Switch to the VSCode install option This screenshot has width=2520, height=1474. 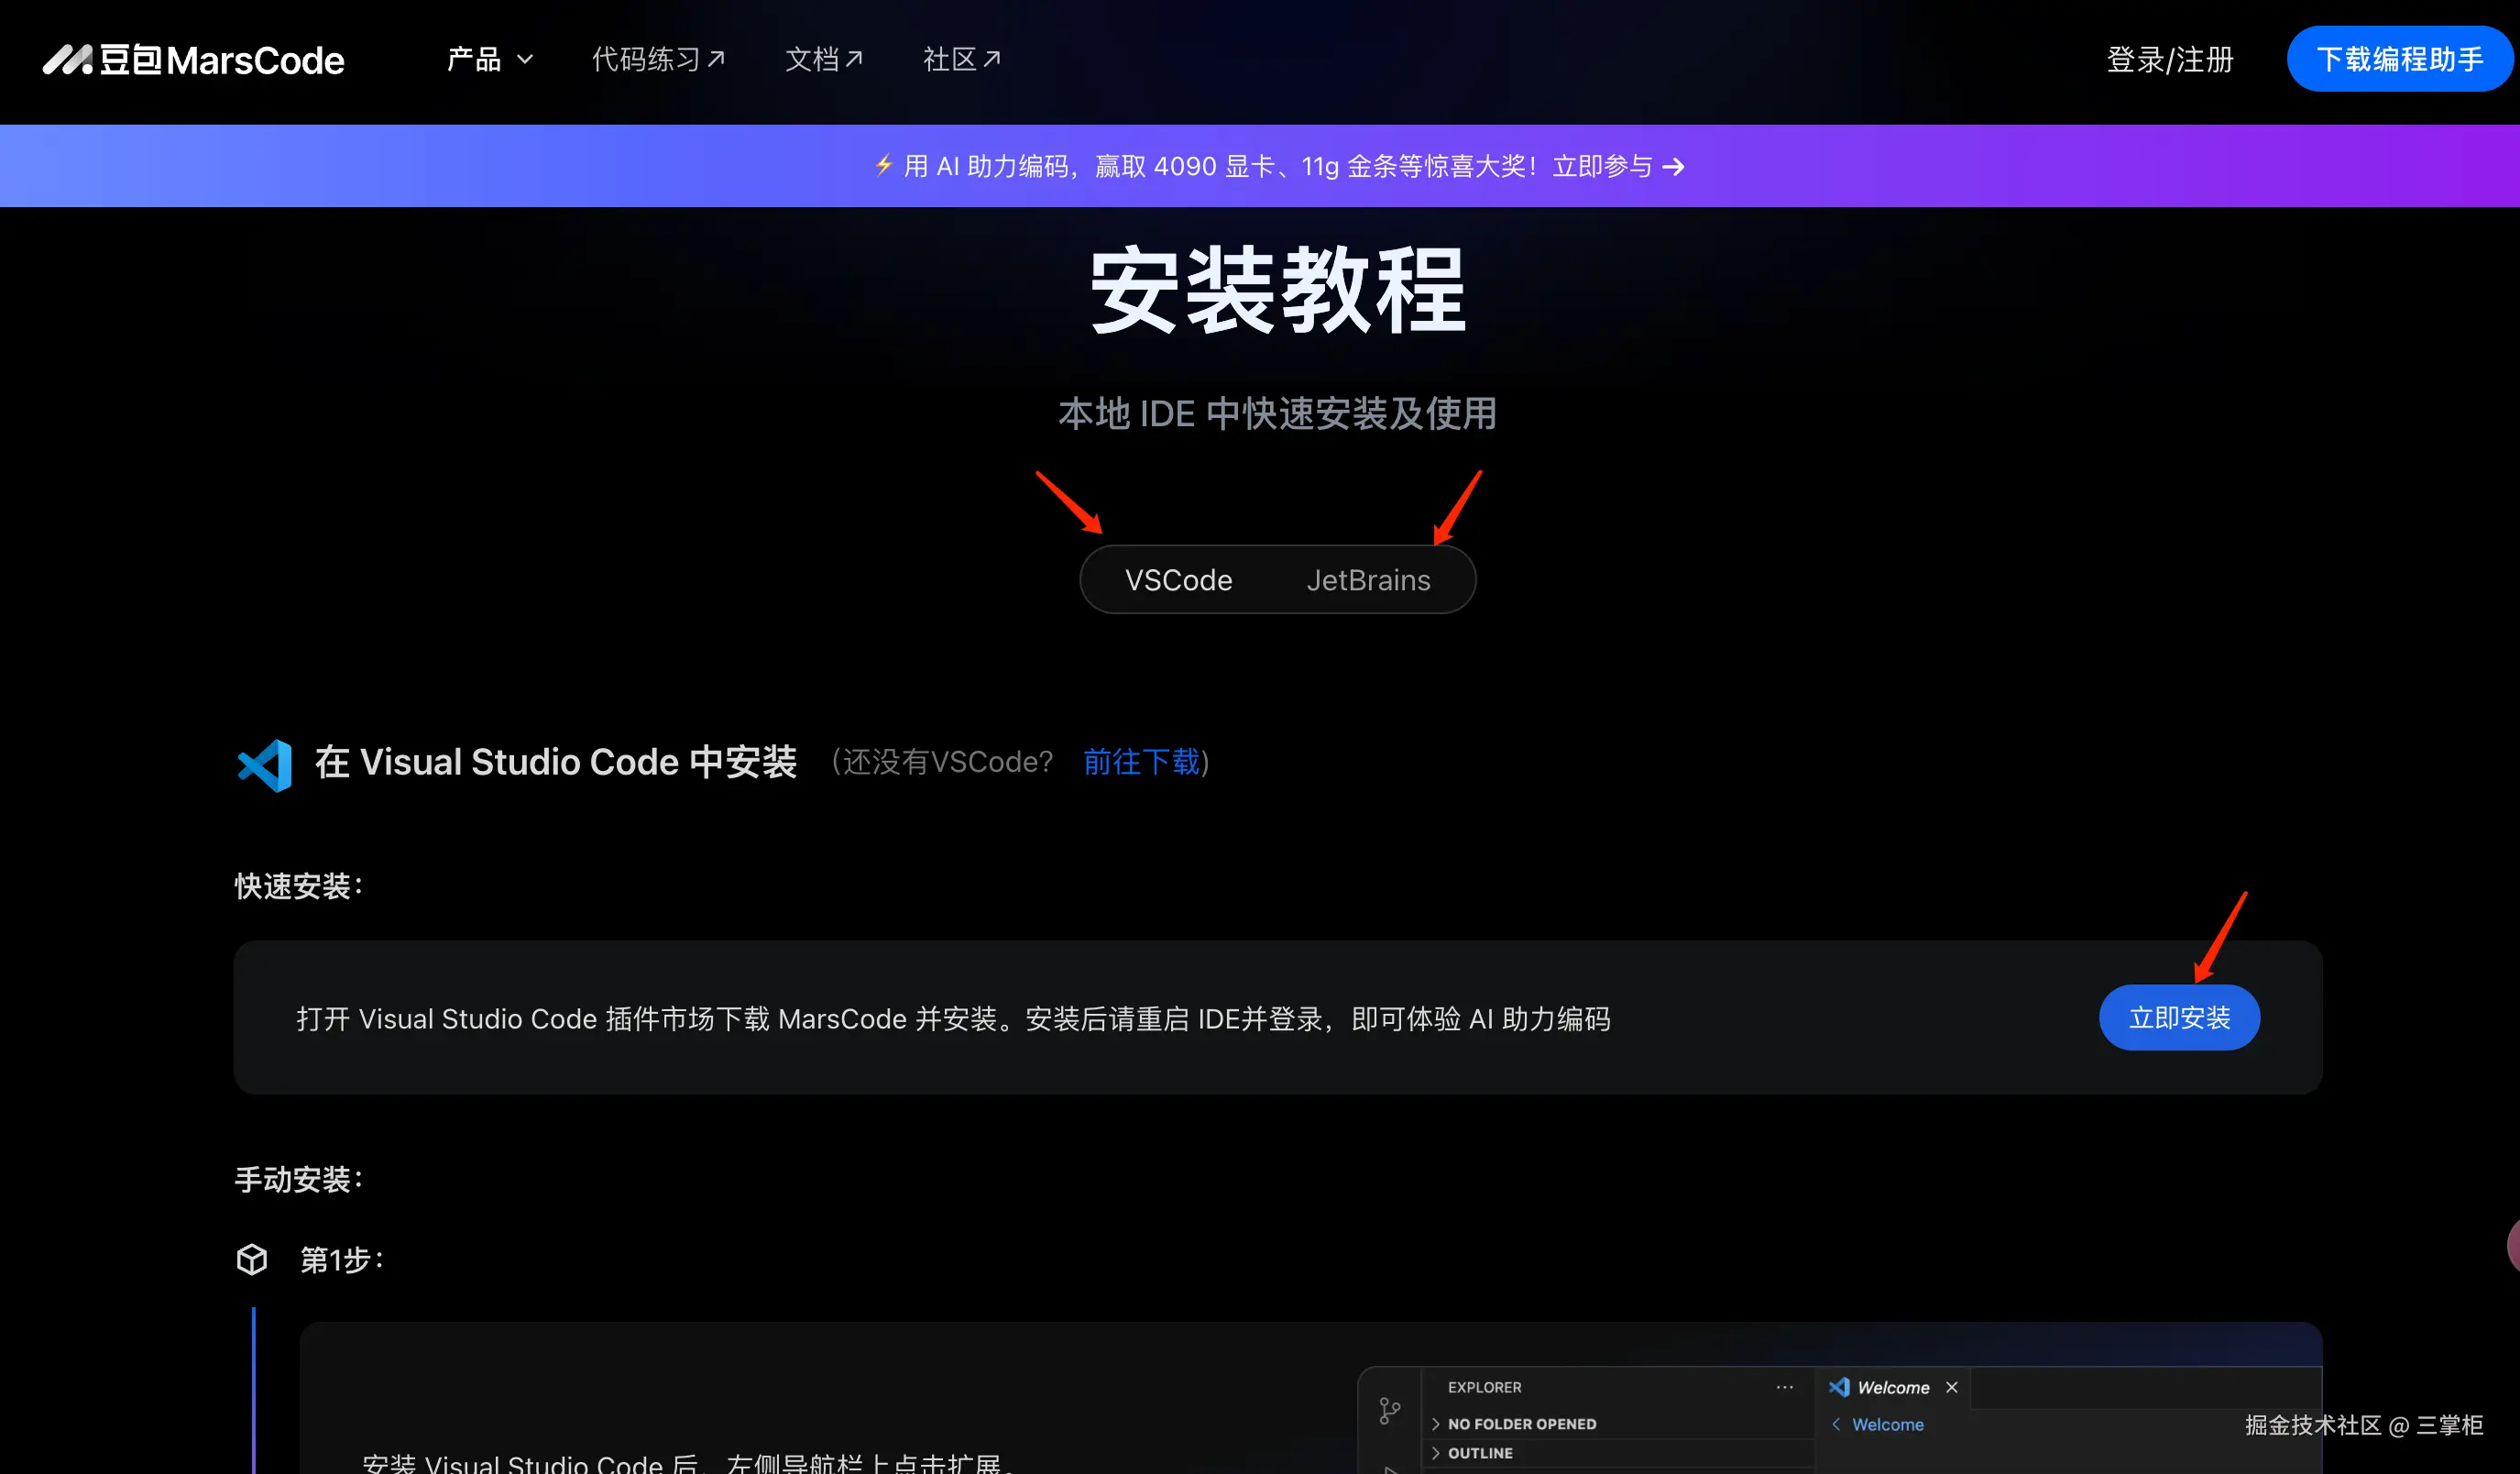[1178, 580]
